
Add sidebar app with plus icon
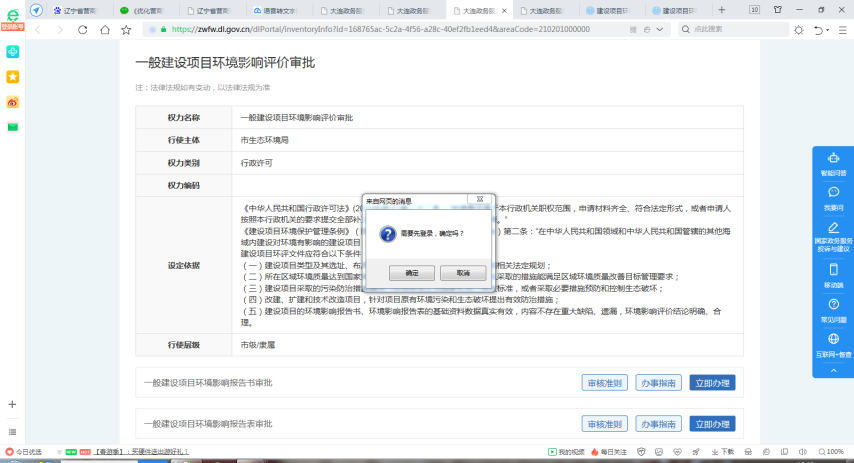point(13,404)
